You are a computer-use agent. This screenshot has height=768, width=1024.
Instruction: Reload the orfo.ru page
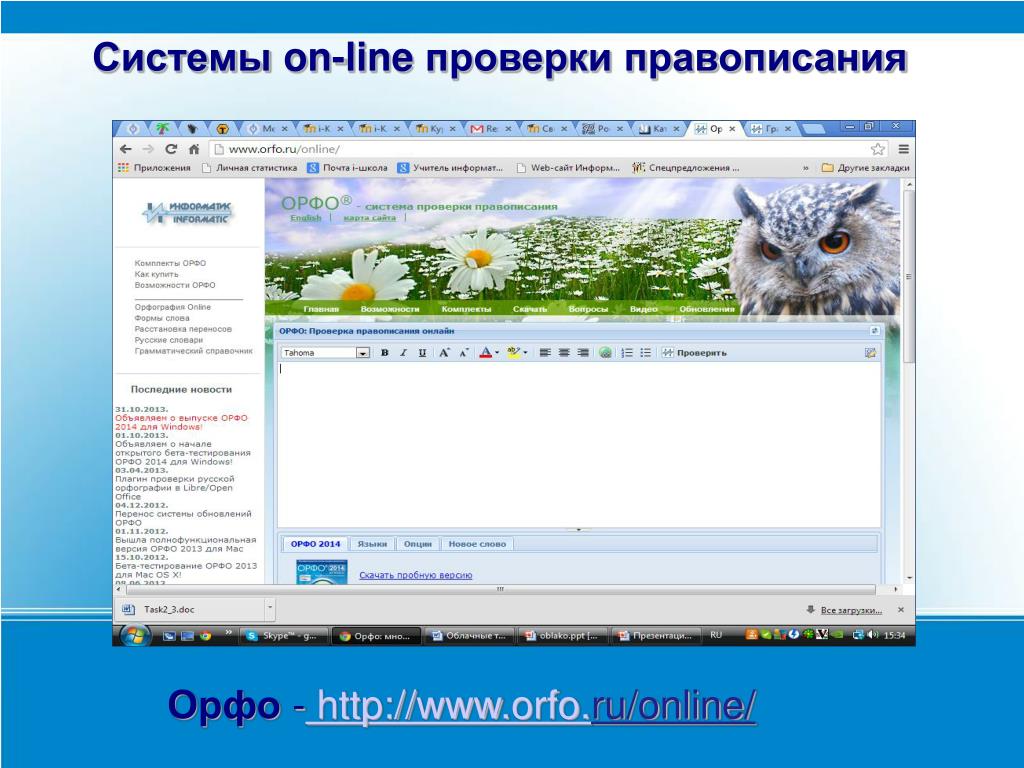pos(171,149)
